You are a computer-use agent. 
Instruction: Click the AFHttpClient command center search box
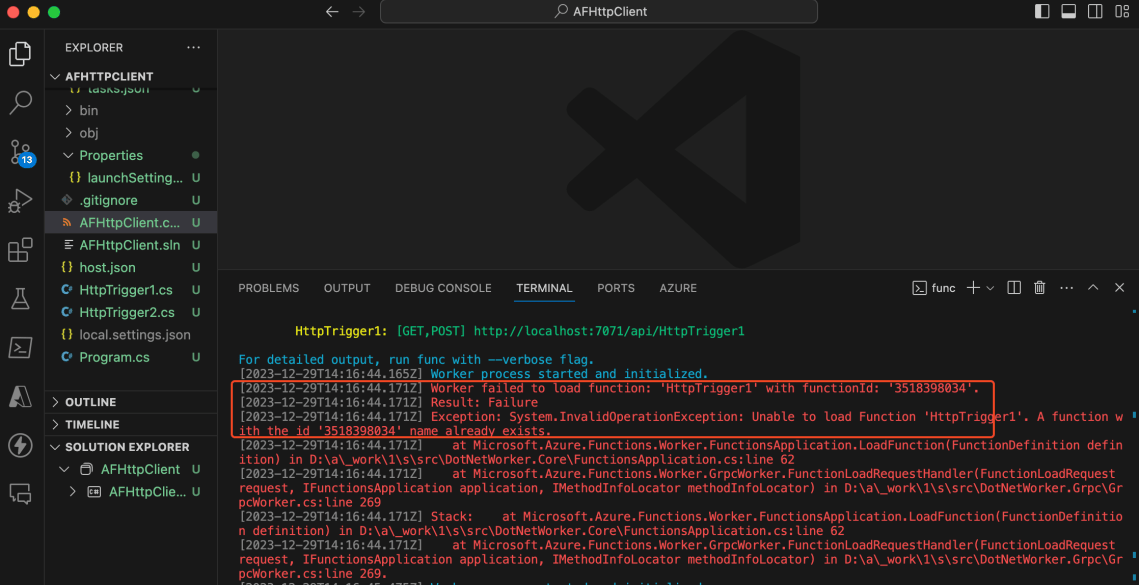pyautogui.click(x=599, y=12)
